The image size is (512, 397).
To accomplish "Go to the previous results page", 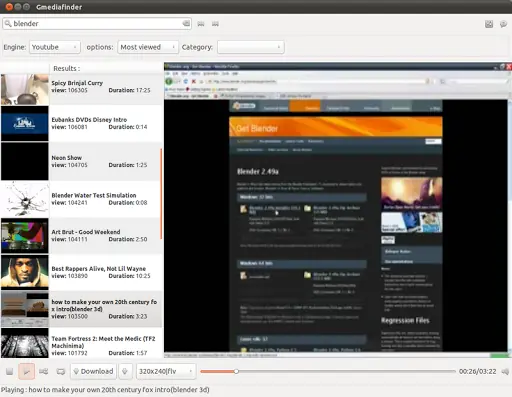I will 201,24.
